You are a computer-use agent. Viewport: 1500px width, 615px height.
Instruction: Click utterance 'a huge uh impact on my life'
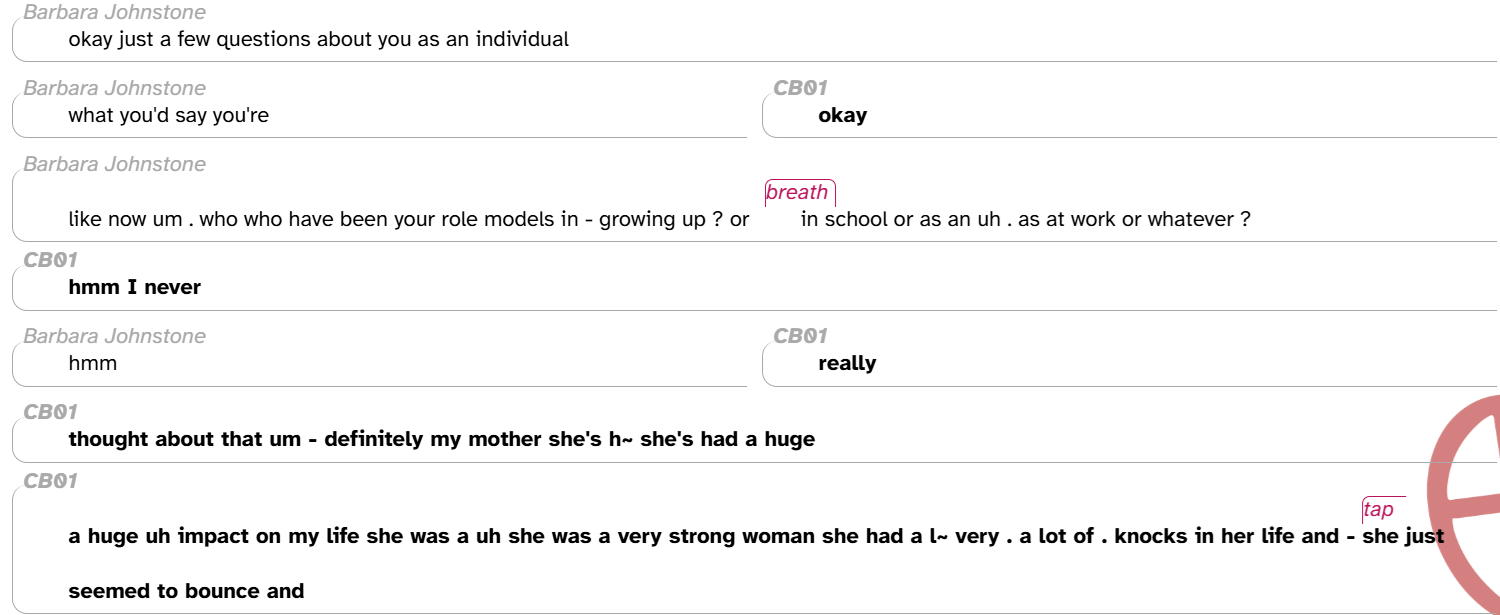756,536
